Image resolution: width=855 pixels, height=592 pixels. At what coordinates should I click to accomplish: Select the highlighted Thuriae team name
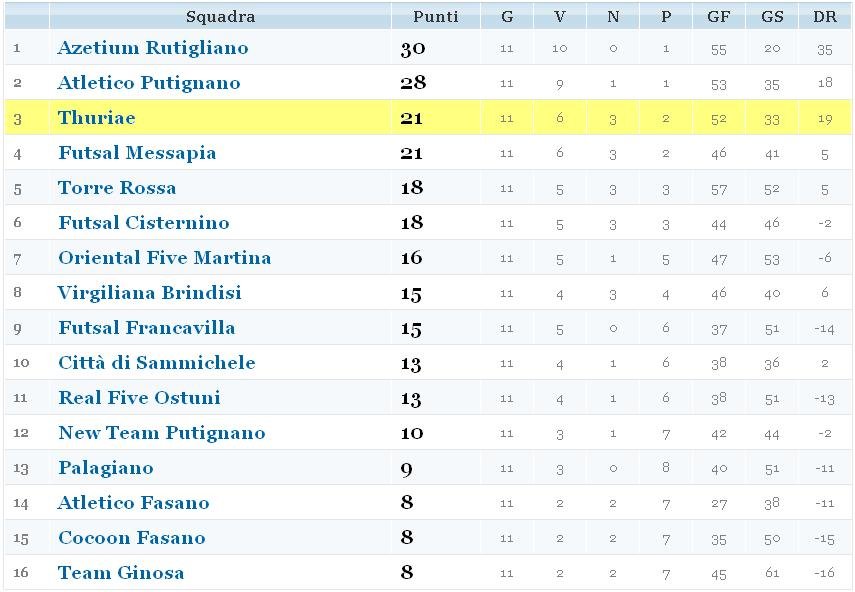coord(97,117)
